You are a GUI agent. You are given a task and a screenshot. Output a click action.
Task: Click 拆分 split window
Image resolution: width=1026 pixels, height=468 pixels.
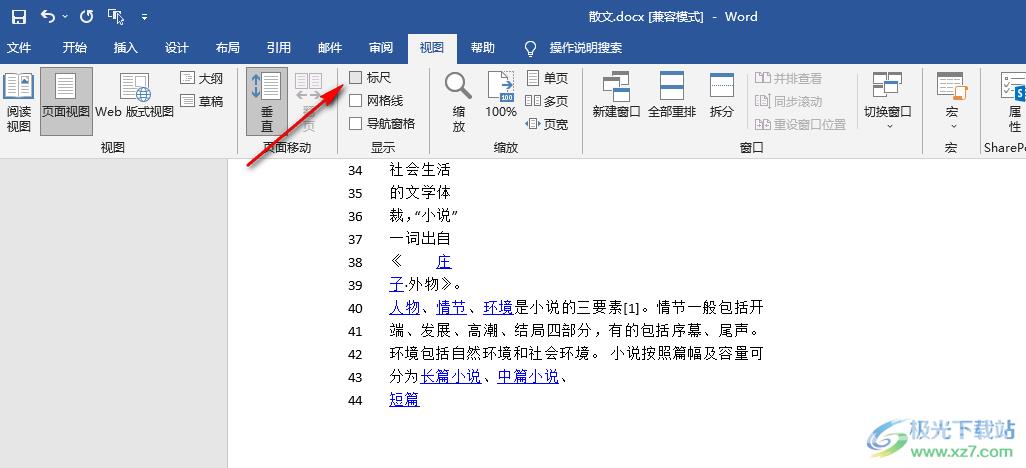tap(722, 95)
